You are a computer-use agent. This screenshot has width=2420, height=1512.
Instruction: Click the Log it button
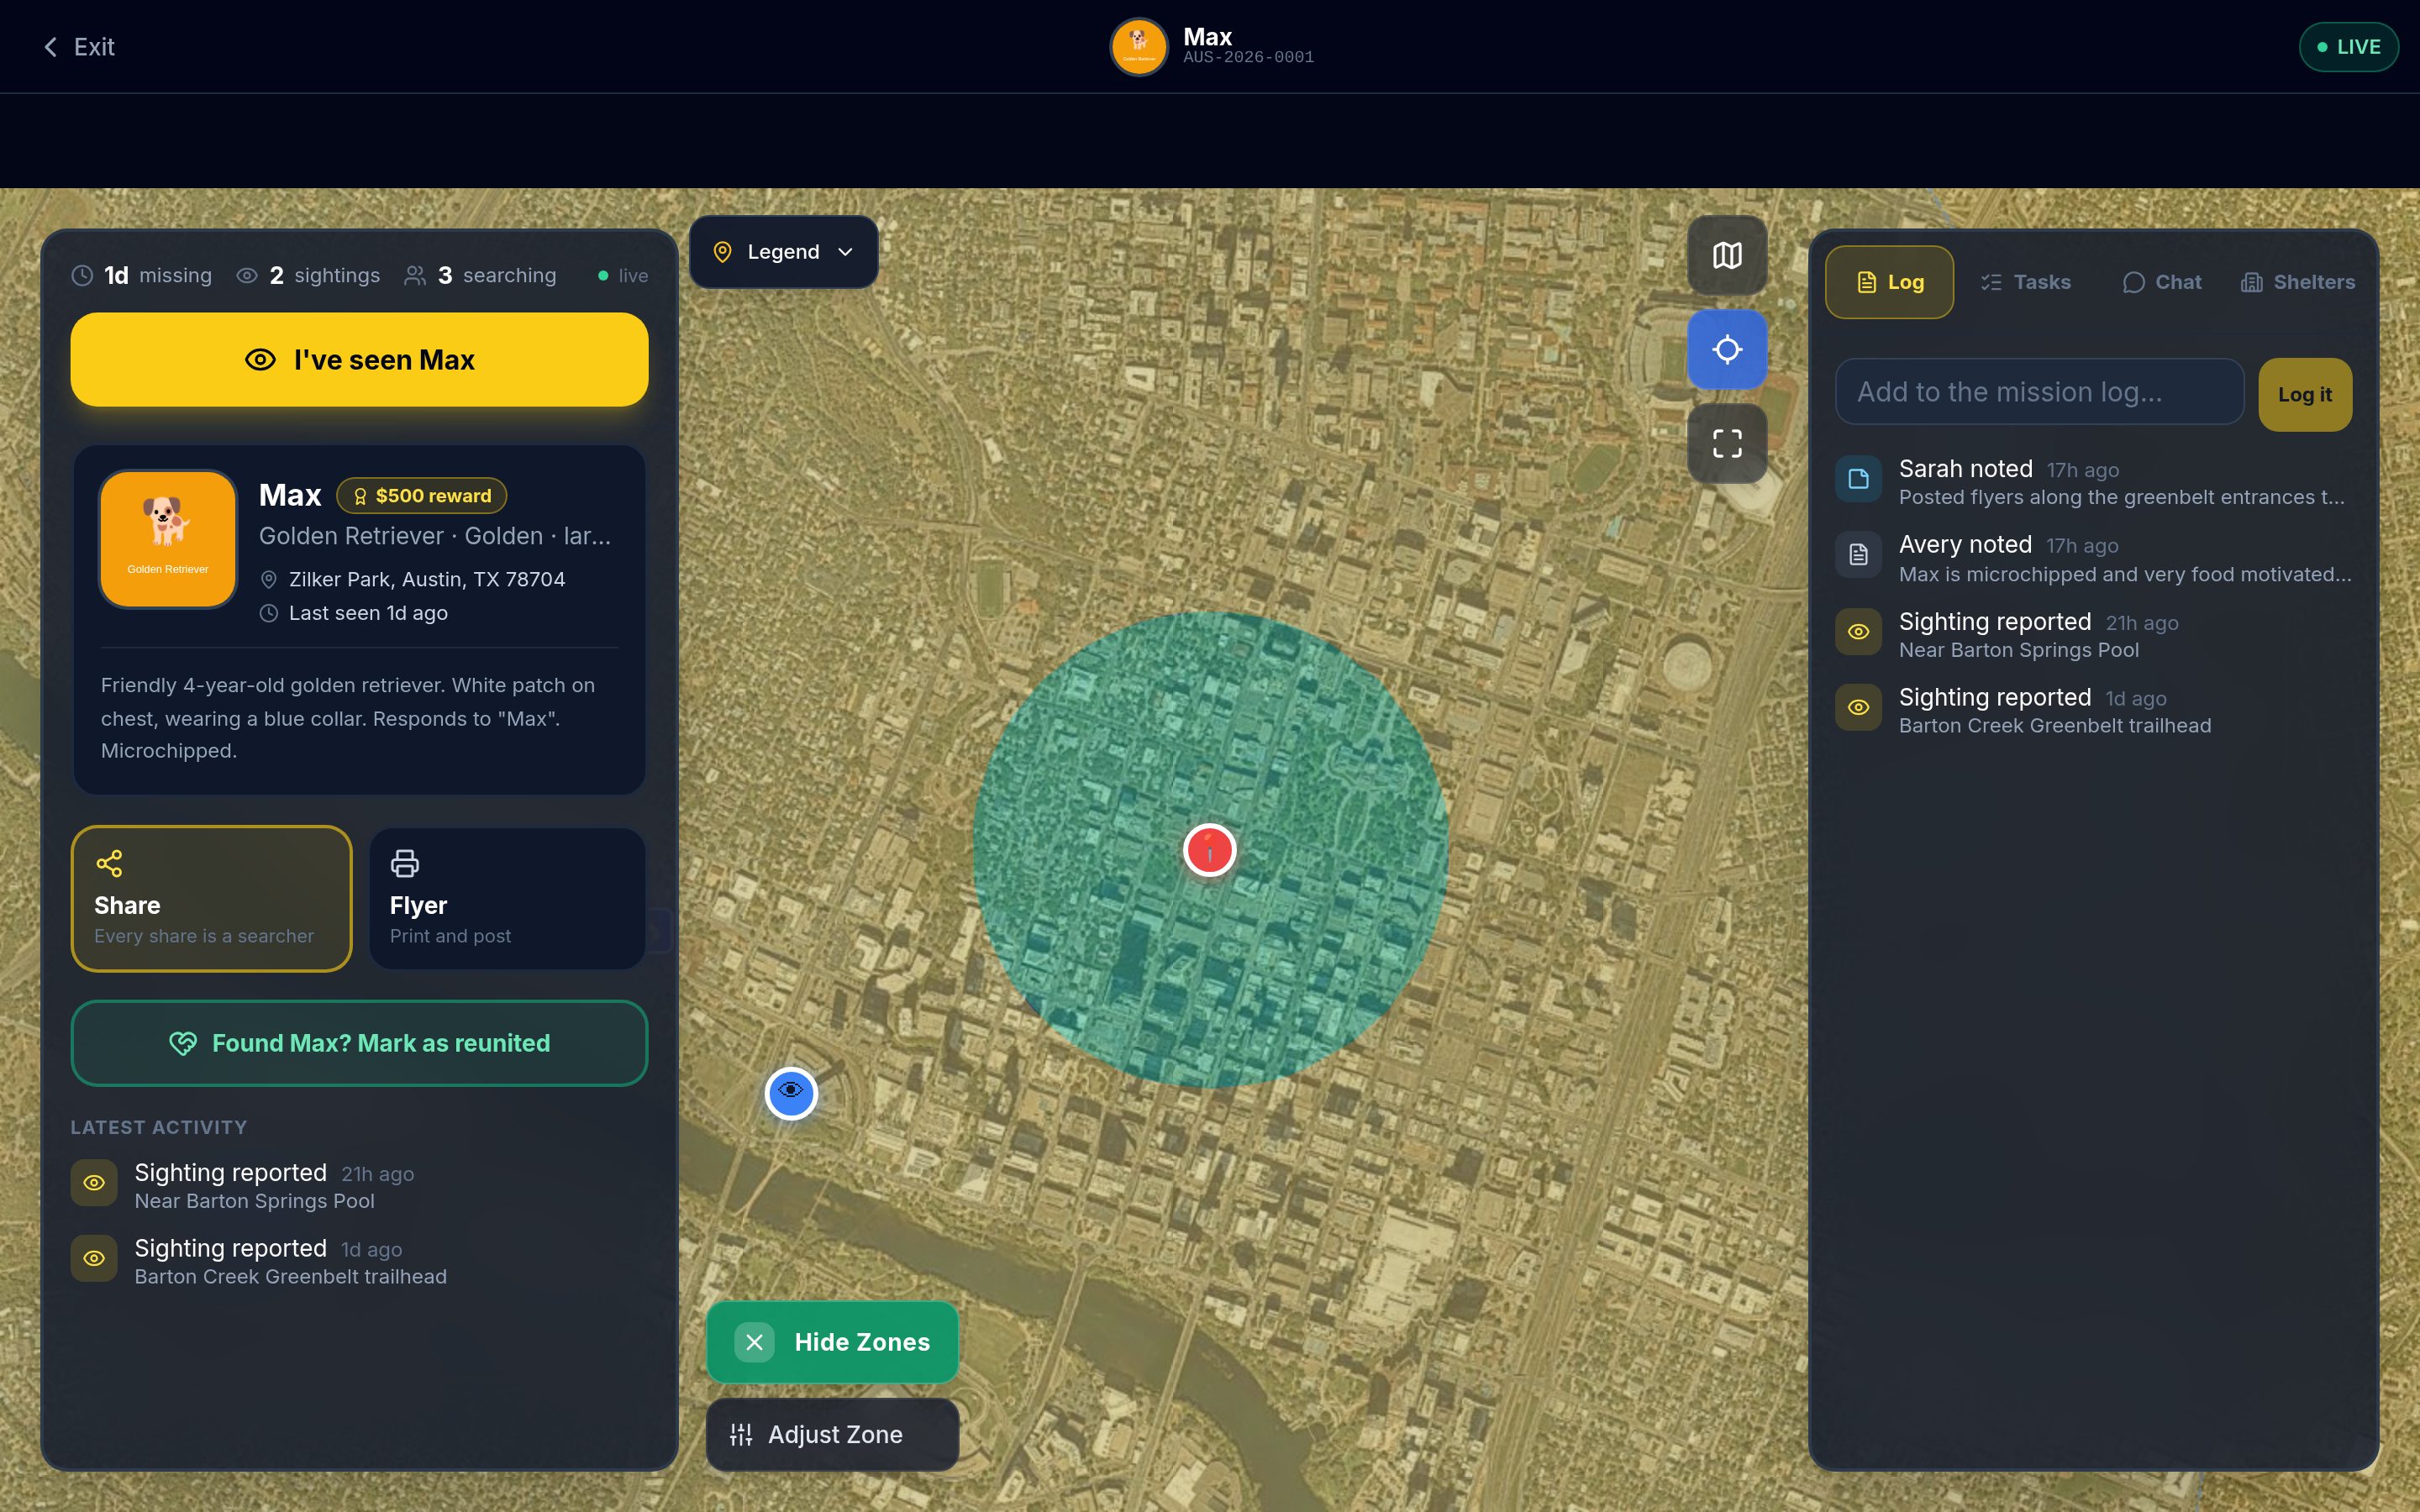pyautogui.click(x=2304, y=395)
